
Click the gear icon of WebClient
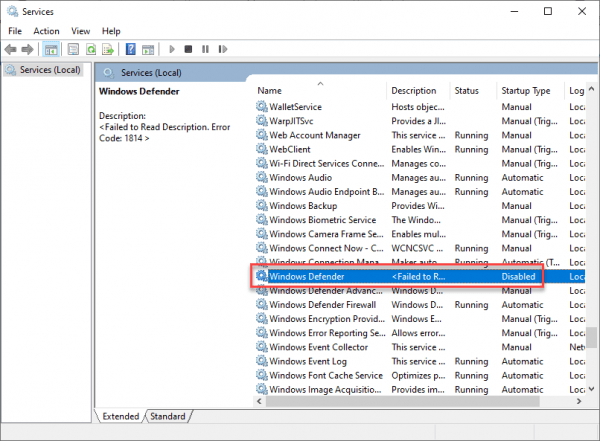(x=261, y=149)
